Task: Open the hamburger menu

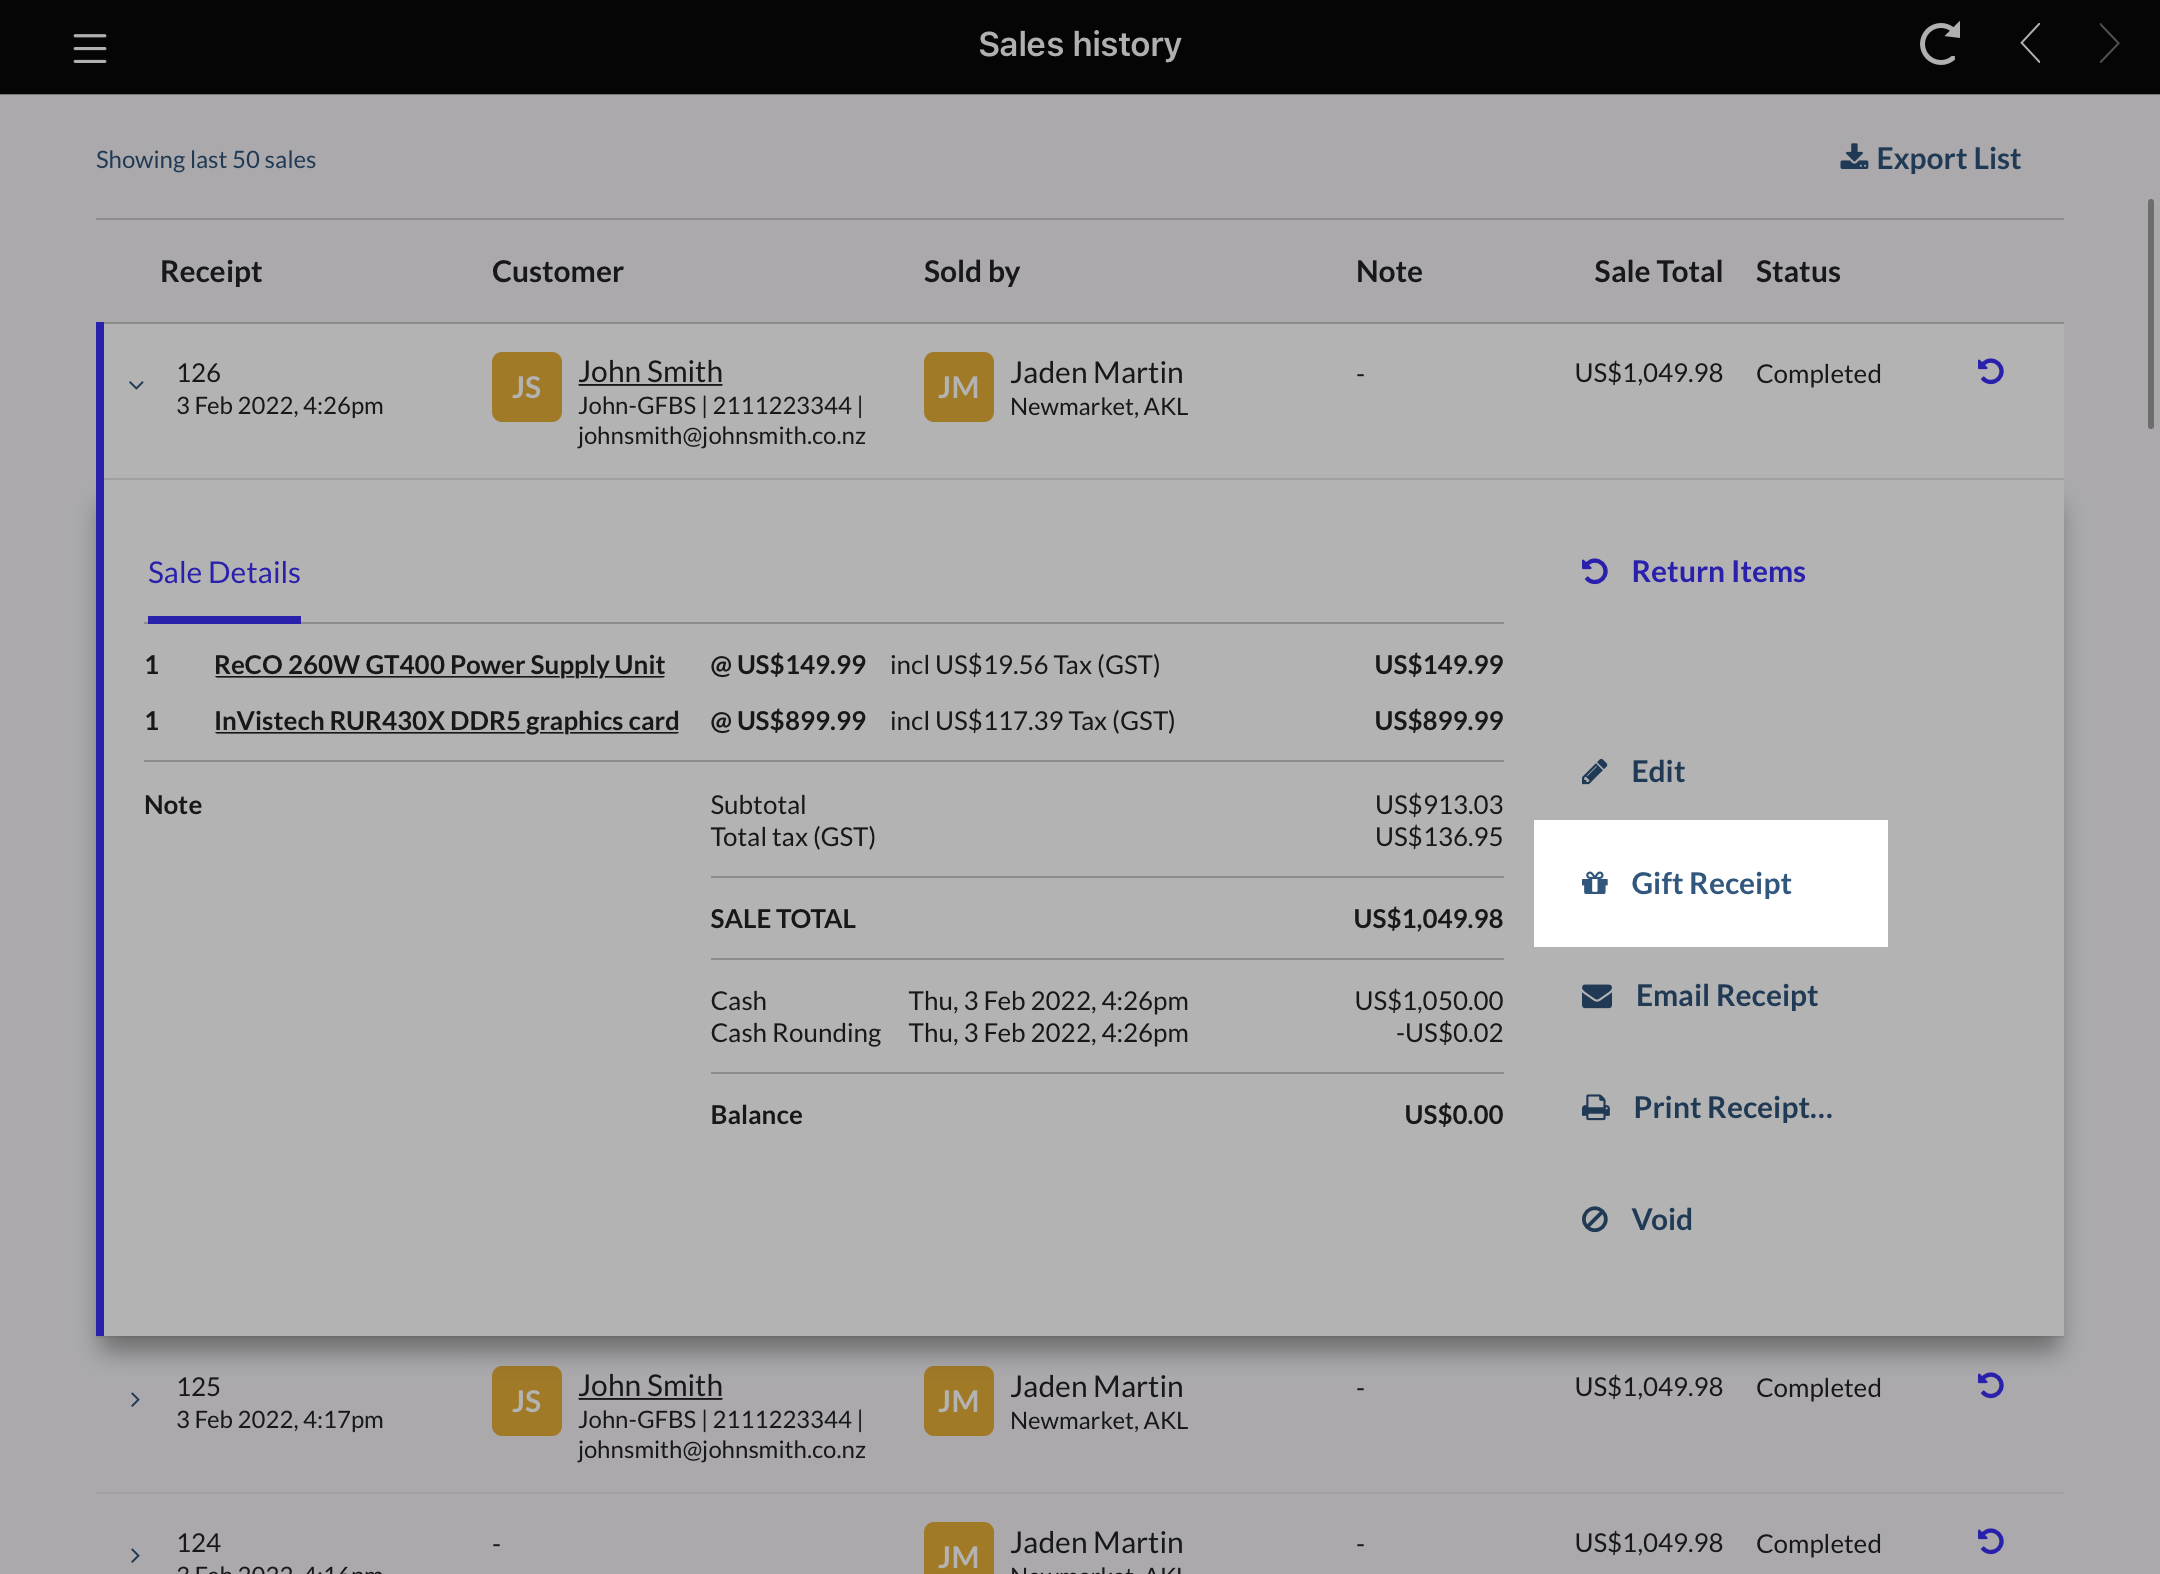Action: click(89, 46)
